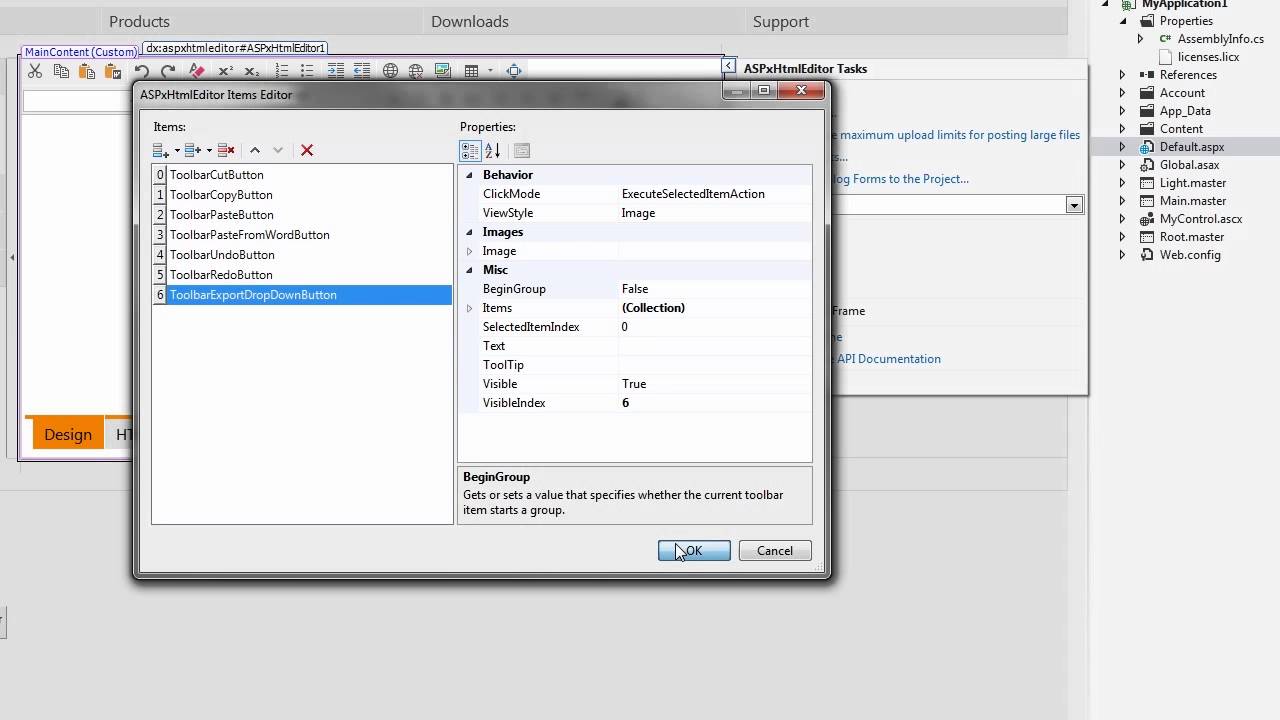Click the Paste icon in the HTML editor toolbar
Screen dimensions: 1280x720
tap(87, 71)
